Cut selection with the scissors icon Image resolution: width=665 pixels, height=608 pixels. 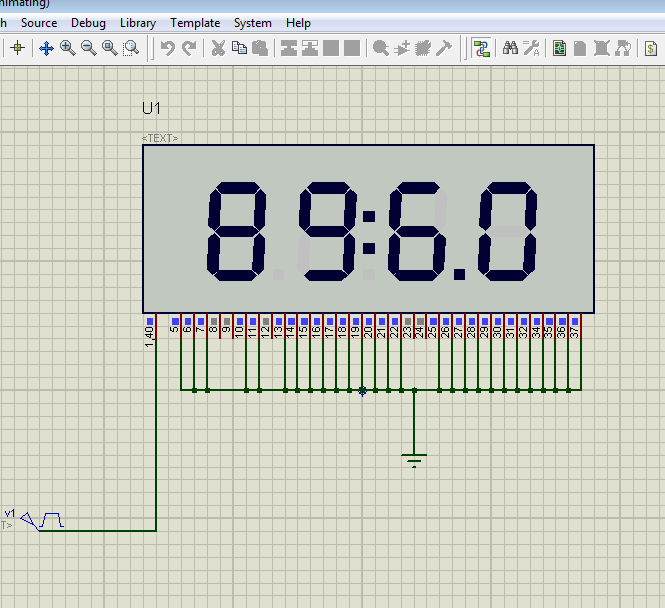(x=218, y=48)
